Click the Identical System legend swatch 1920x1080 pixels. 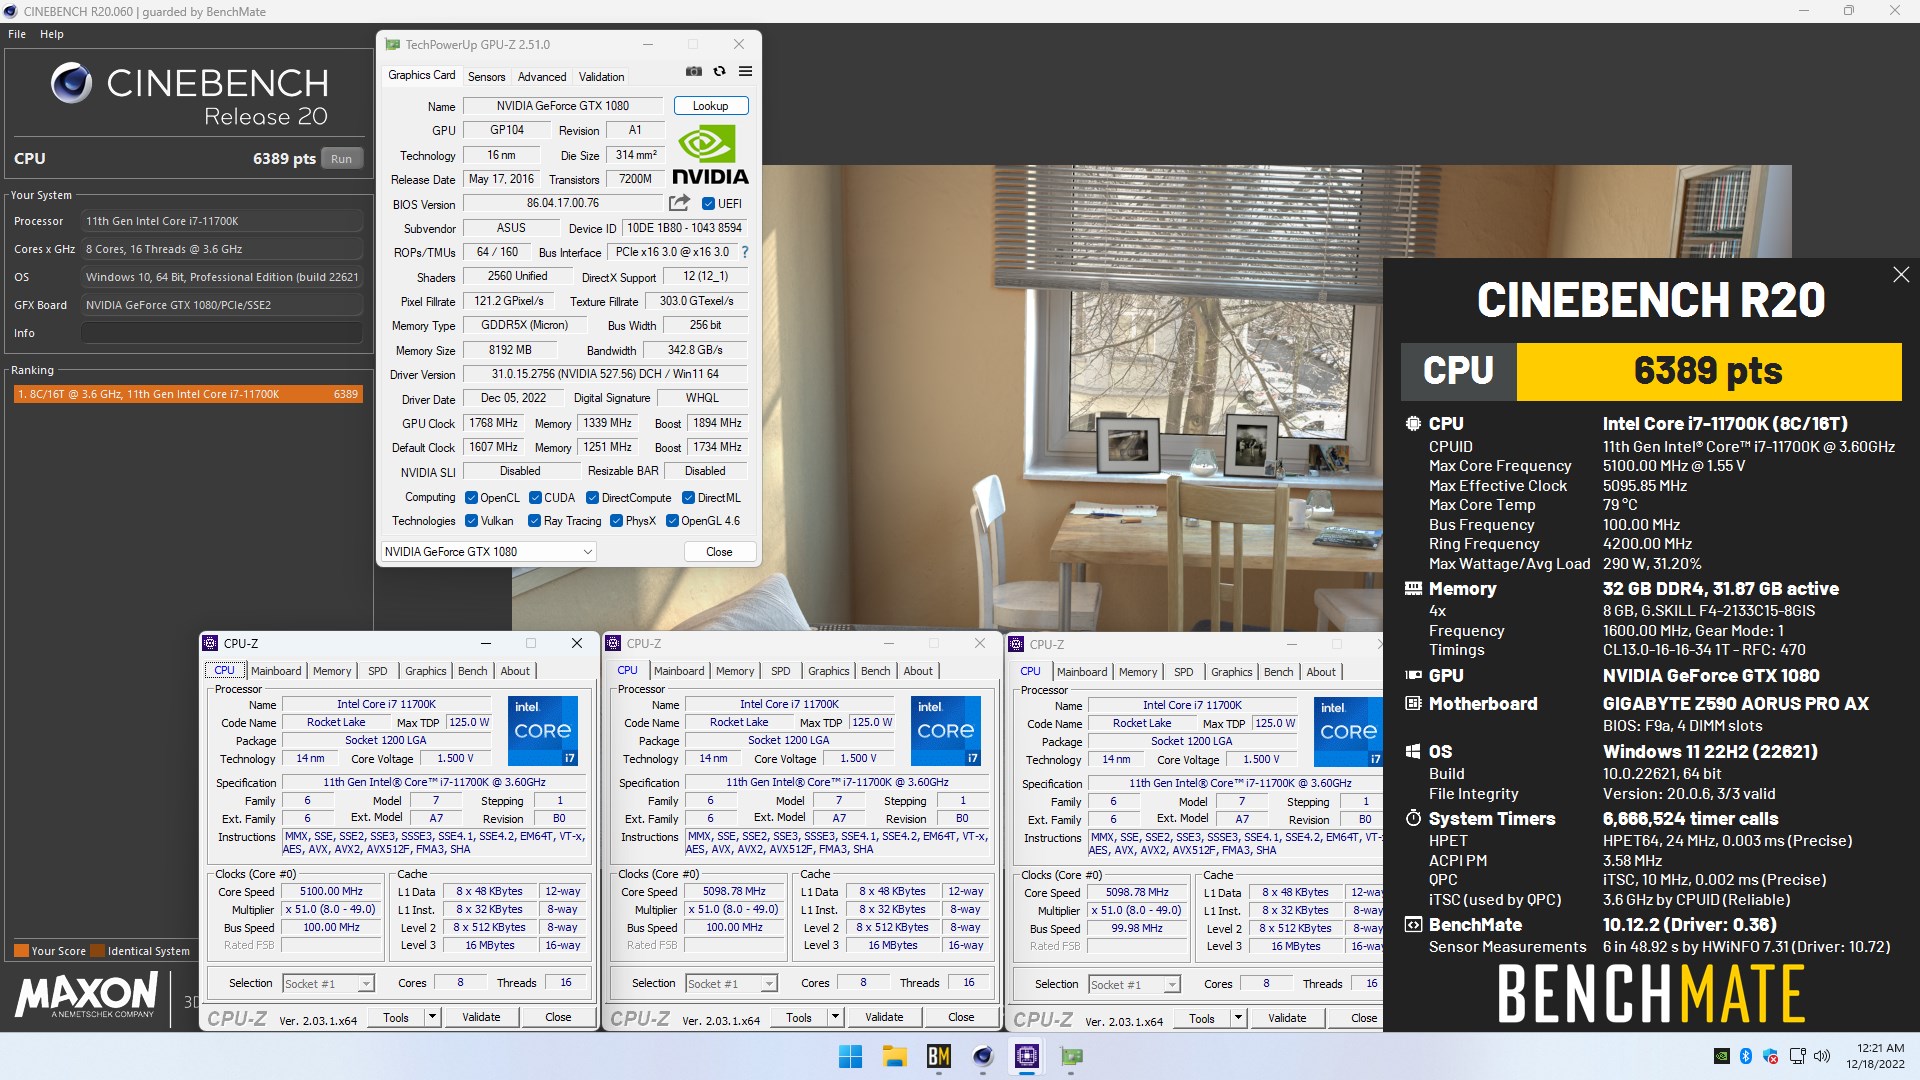[x=98, y=951]
